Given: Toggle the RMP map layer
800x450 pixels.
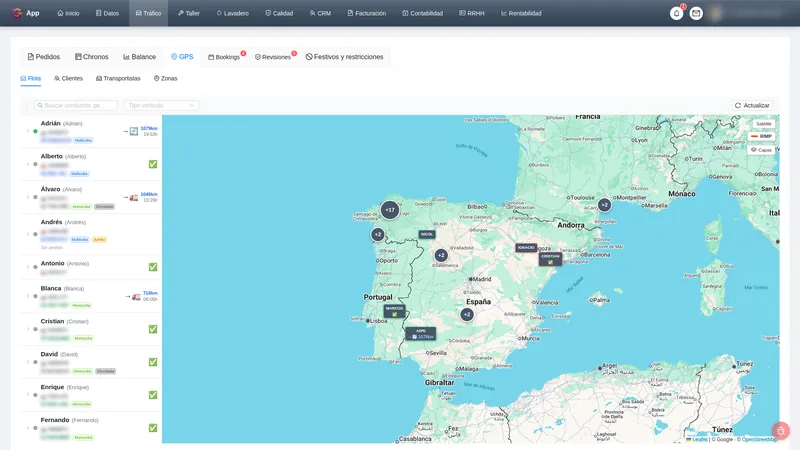Looking at the screenshot, I should (762, 136).
